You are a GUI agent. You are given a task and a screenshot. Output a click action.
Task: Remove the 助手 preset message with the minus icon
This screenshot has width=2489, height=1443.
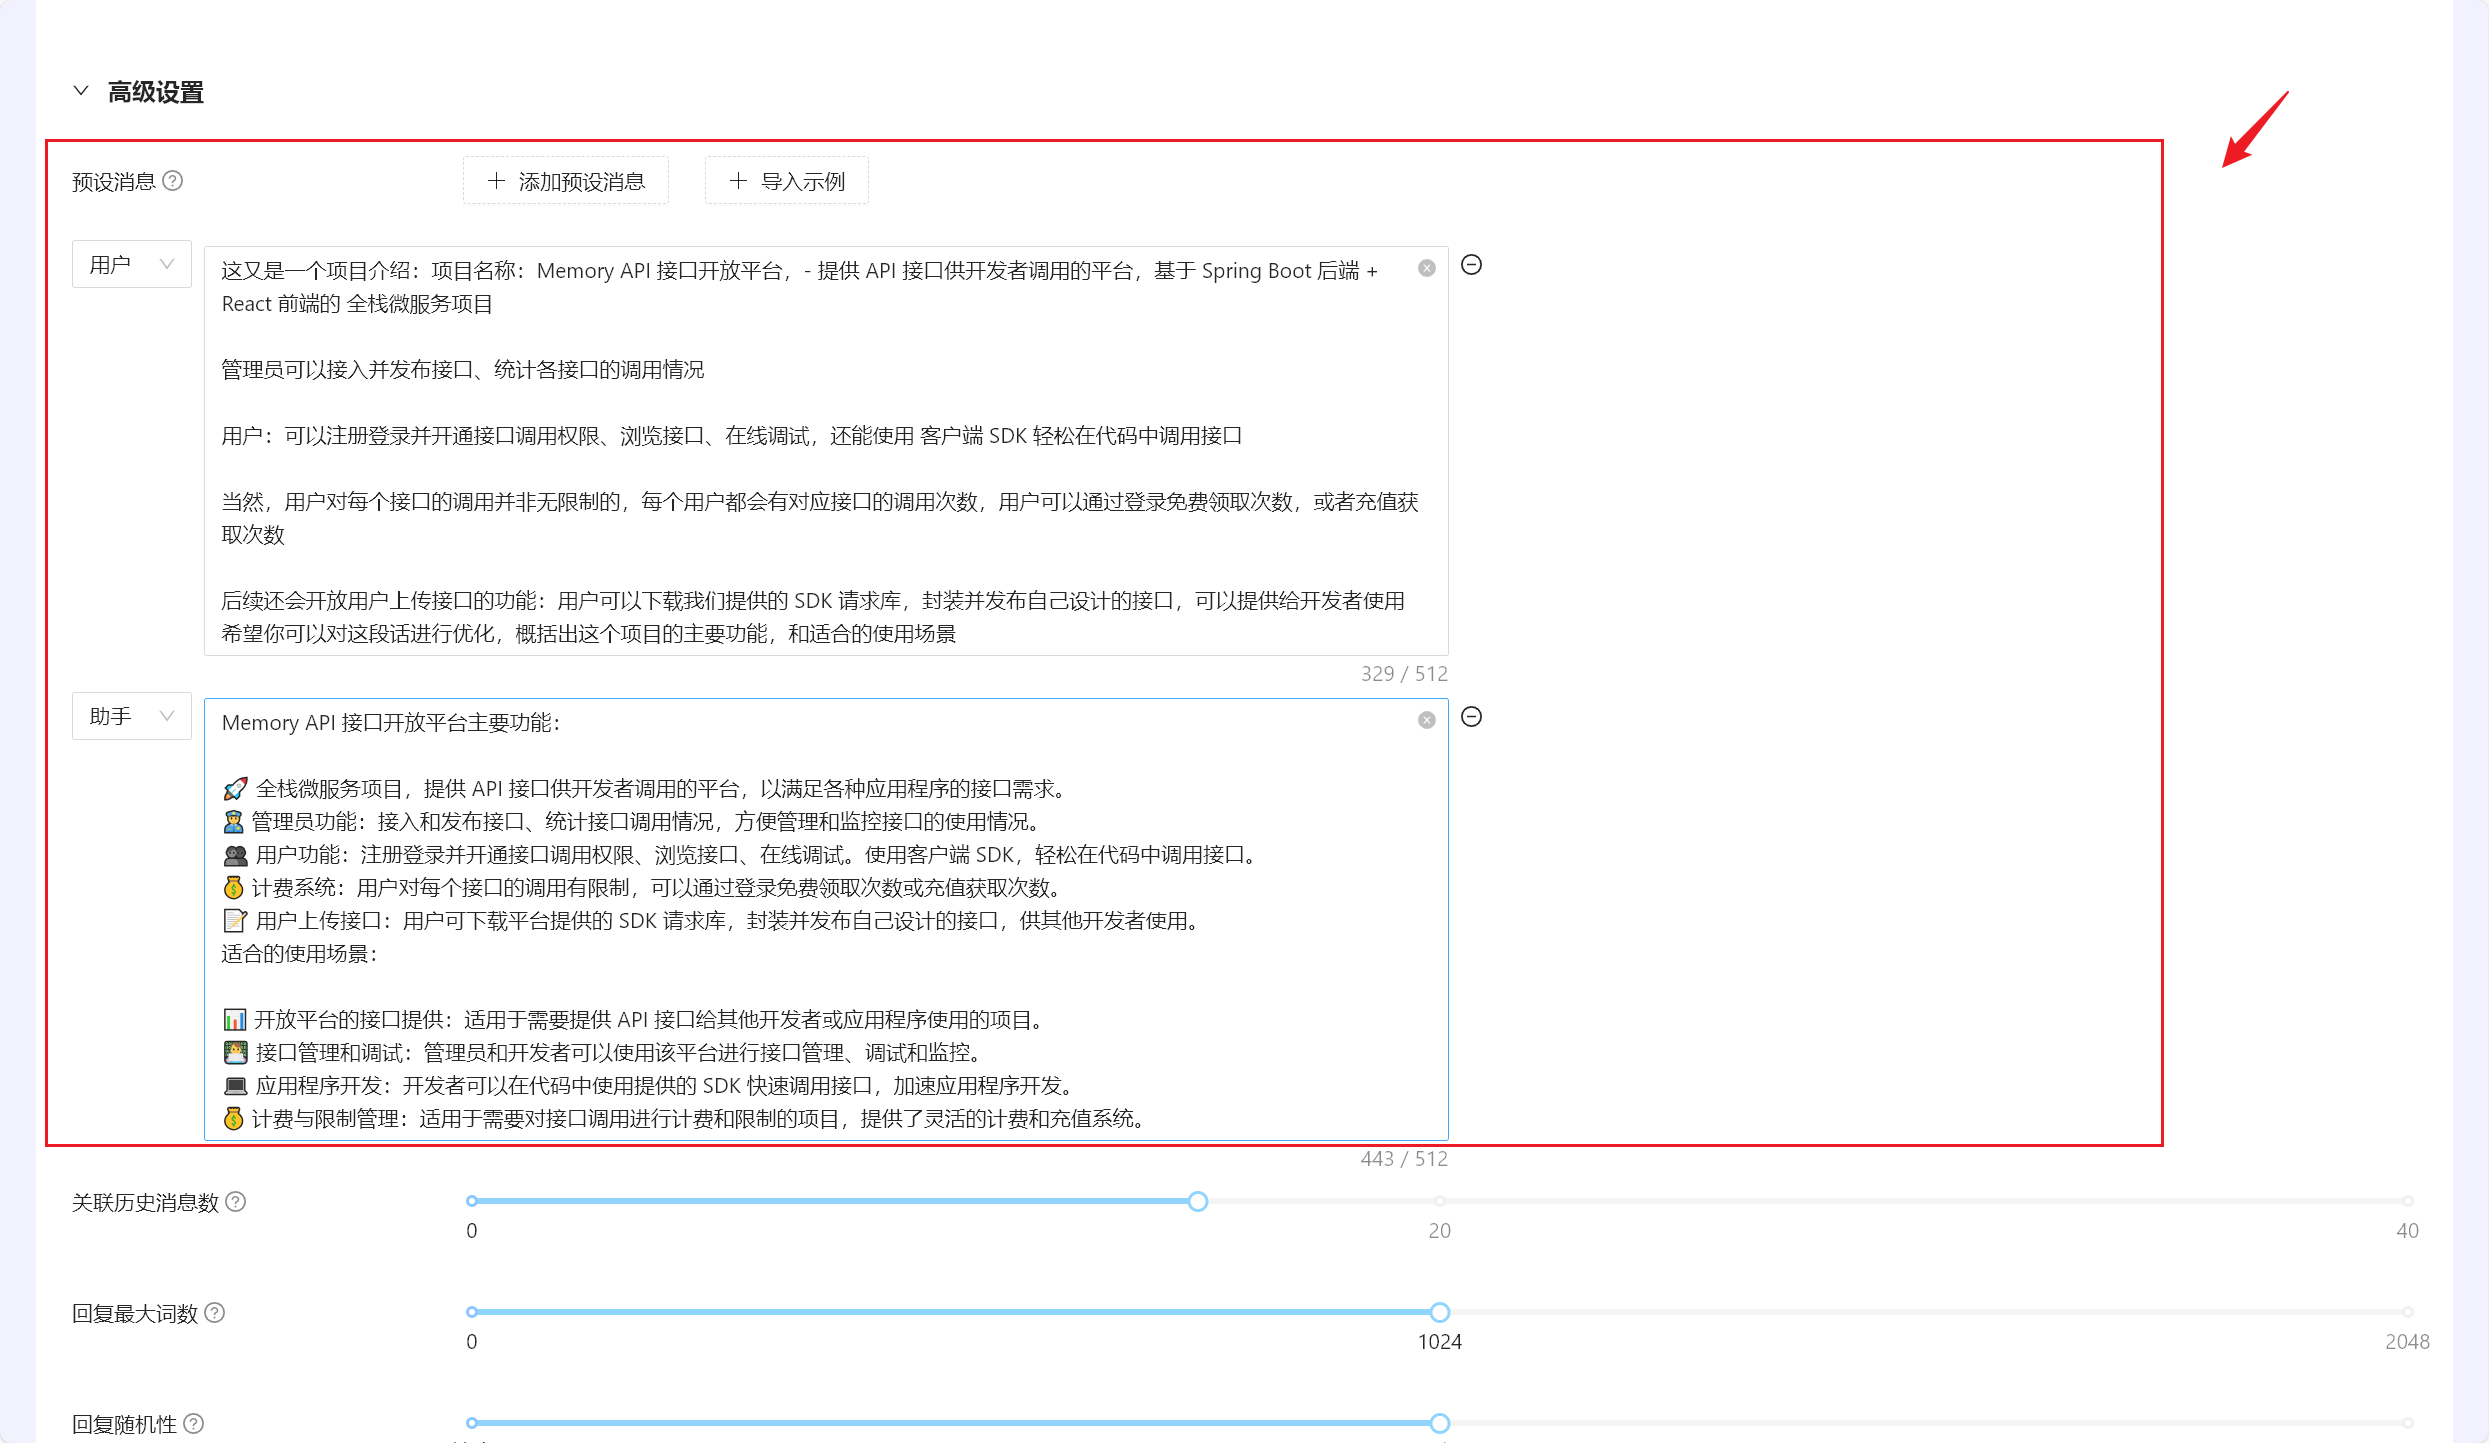click(1472, 717)
